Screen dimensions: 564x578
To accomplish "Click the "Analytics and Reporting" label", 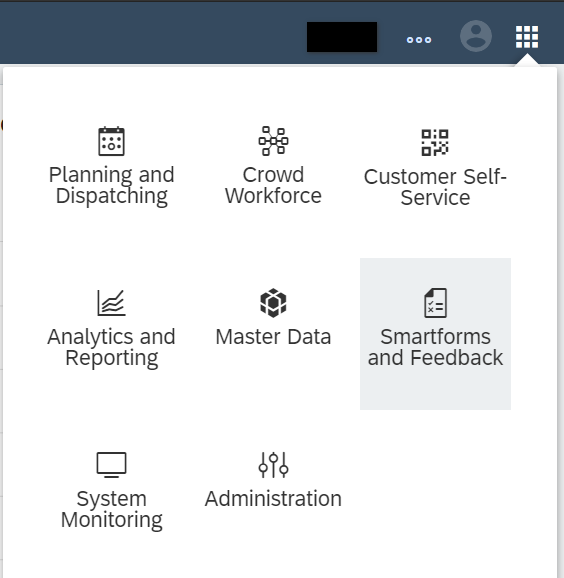I will click(111, 348).
